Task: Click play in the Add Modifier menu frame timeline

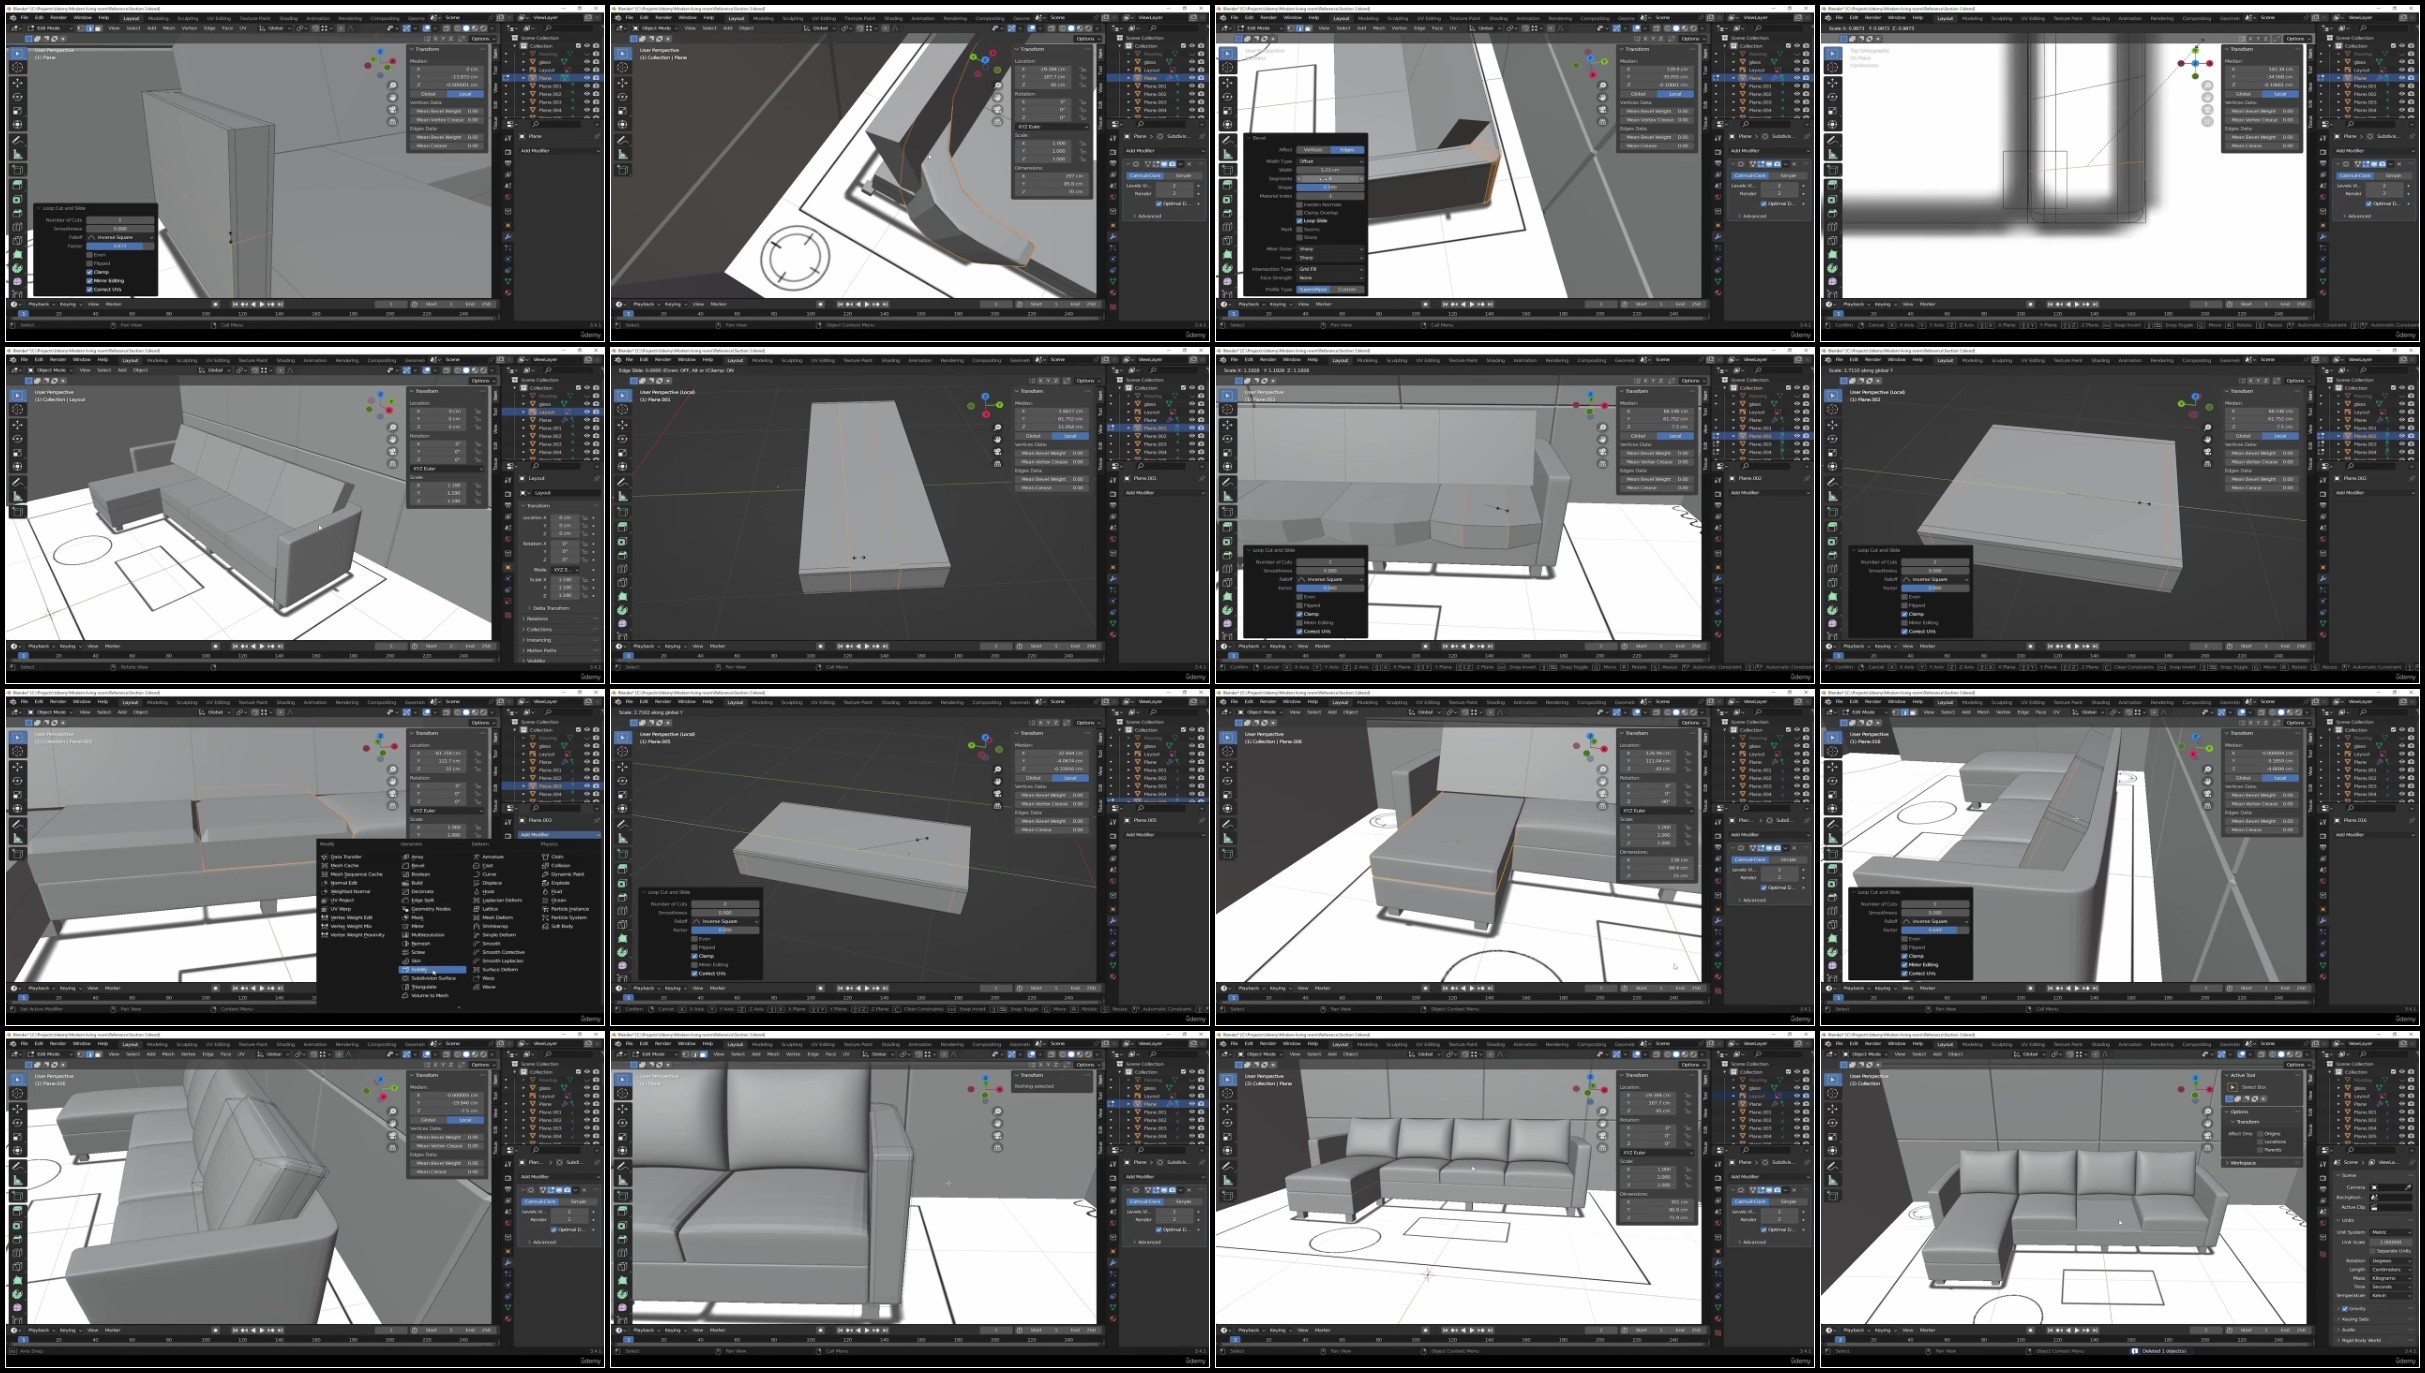Action: (x=261, y=988)
